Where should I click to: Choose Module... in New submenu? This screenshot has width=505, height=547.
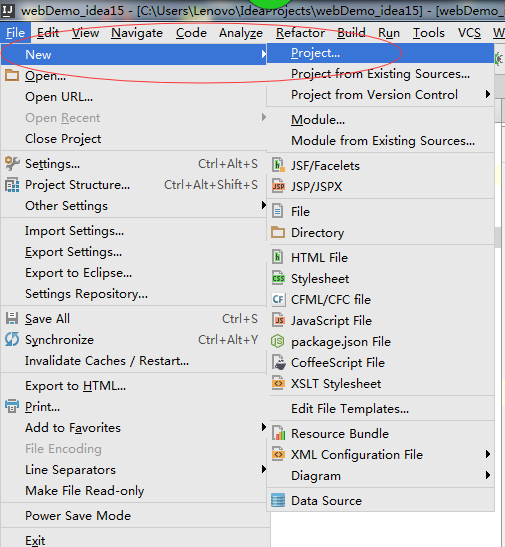click(380, 120)
